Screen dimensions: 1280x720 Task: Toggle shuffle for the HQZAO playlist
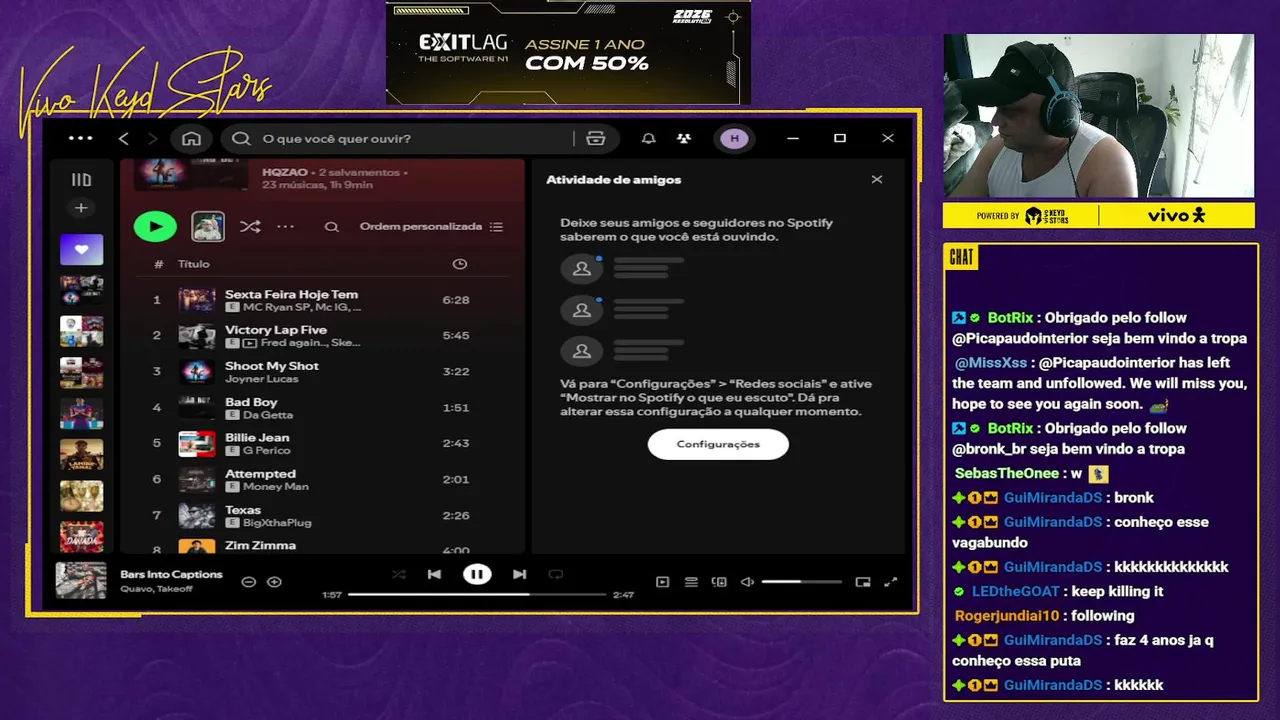(250, 227)
